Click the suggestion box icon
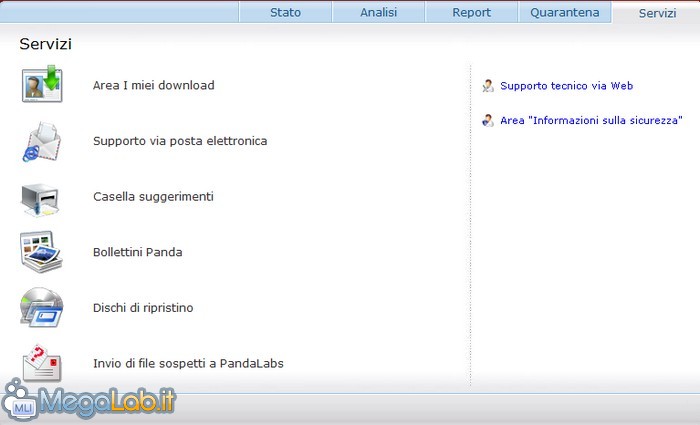Viewport: 700px width, 425px height. (40, 200)
